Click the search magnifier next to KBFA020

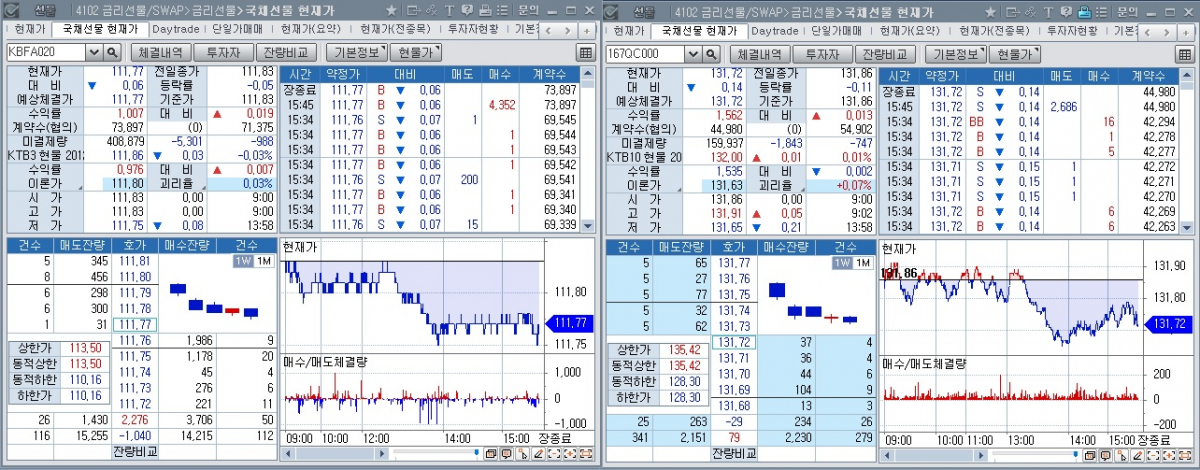point(112,52)
